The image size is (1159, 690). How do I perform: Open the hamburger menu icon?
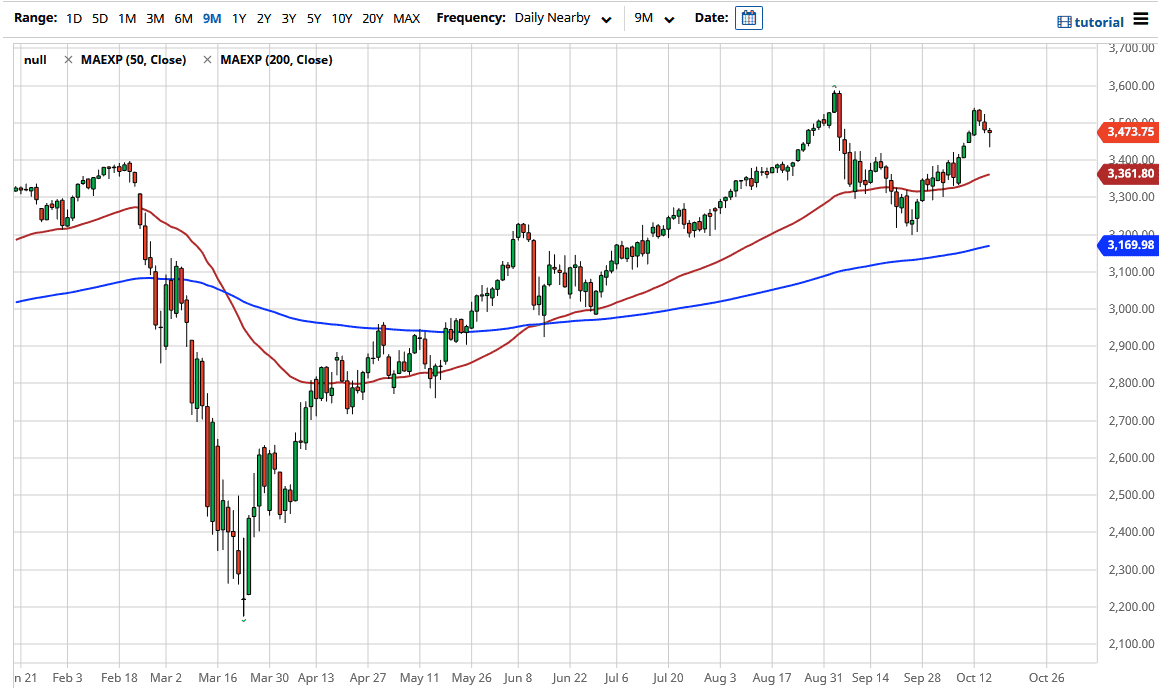(x=1141, y=18)
